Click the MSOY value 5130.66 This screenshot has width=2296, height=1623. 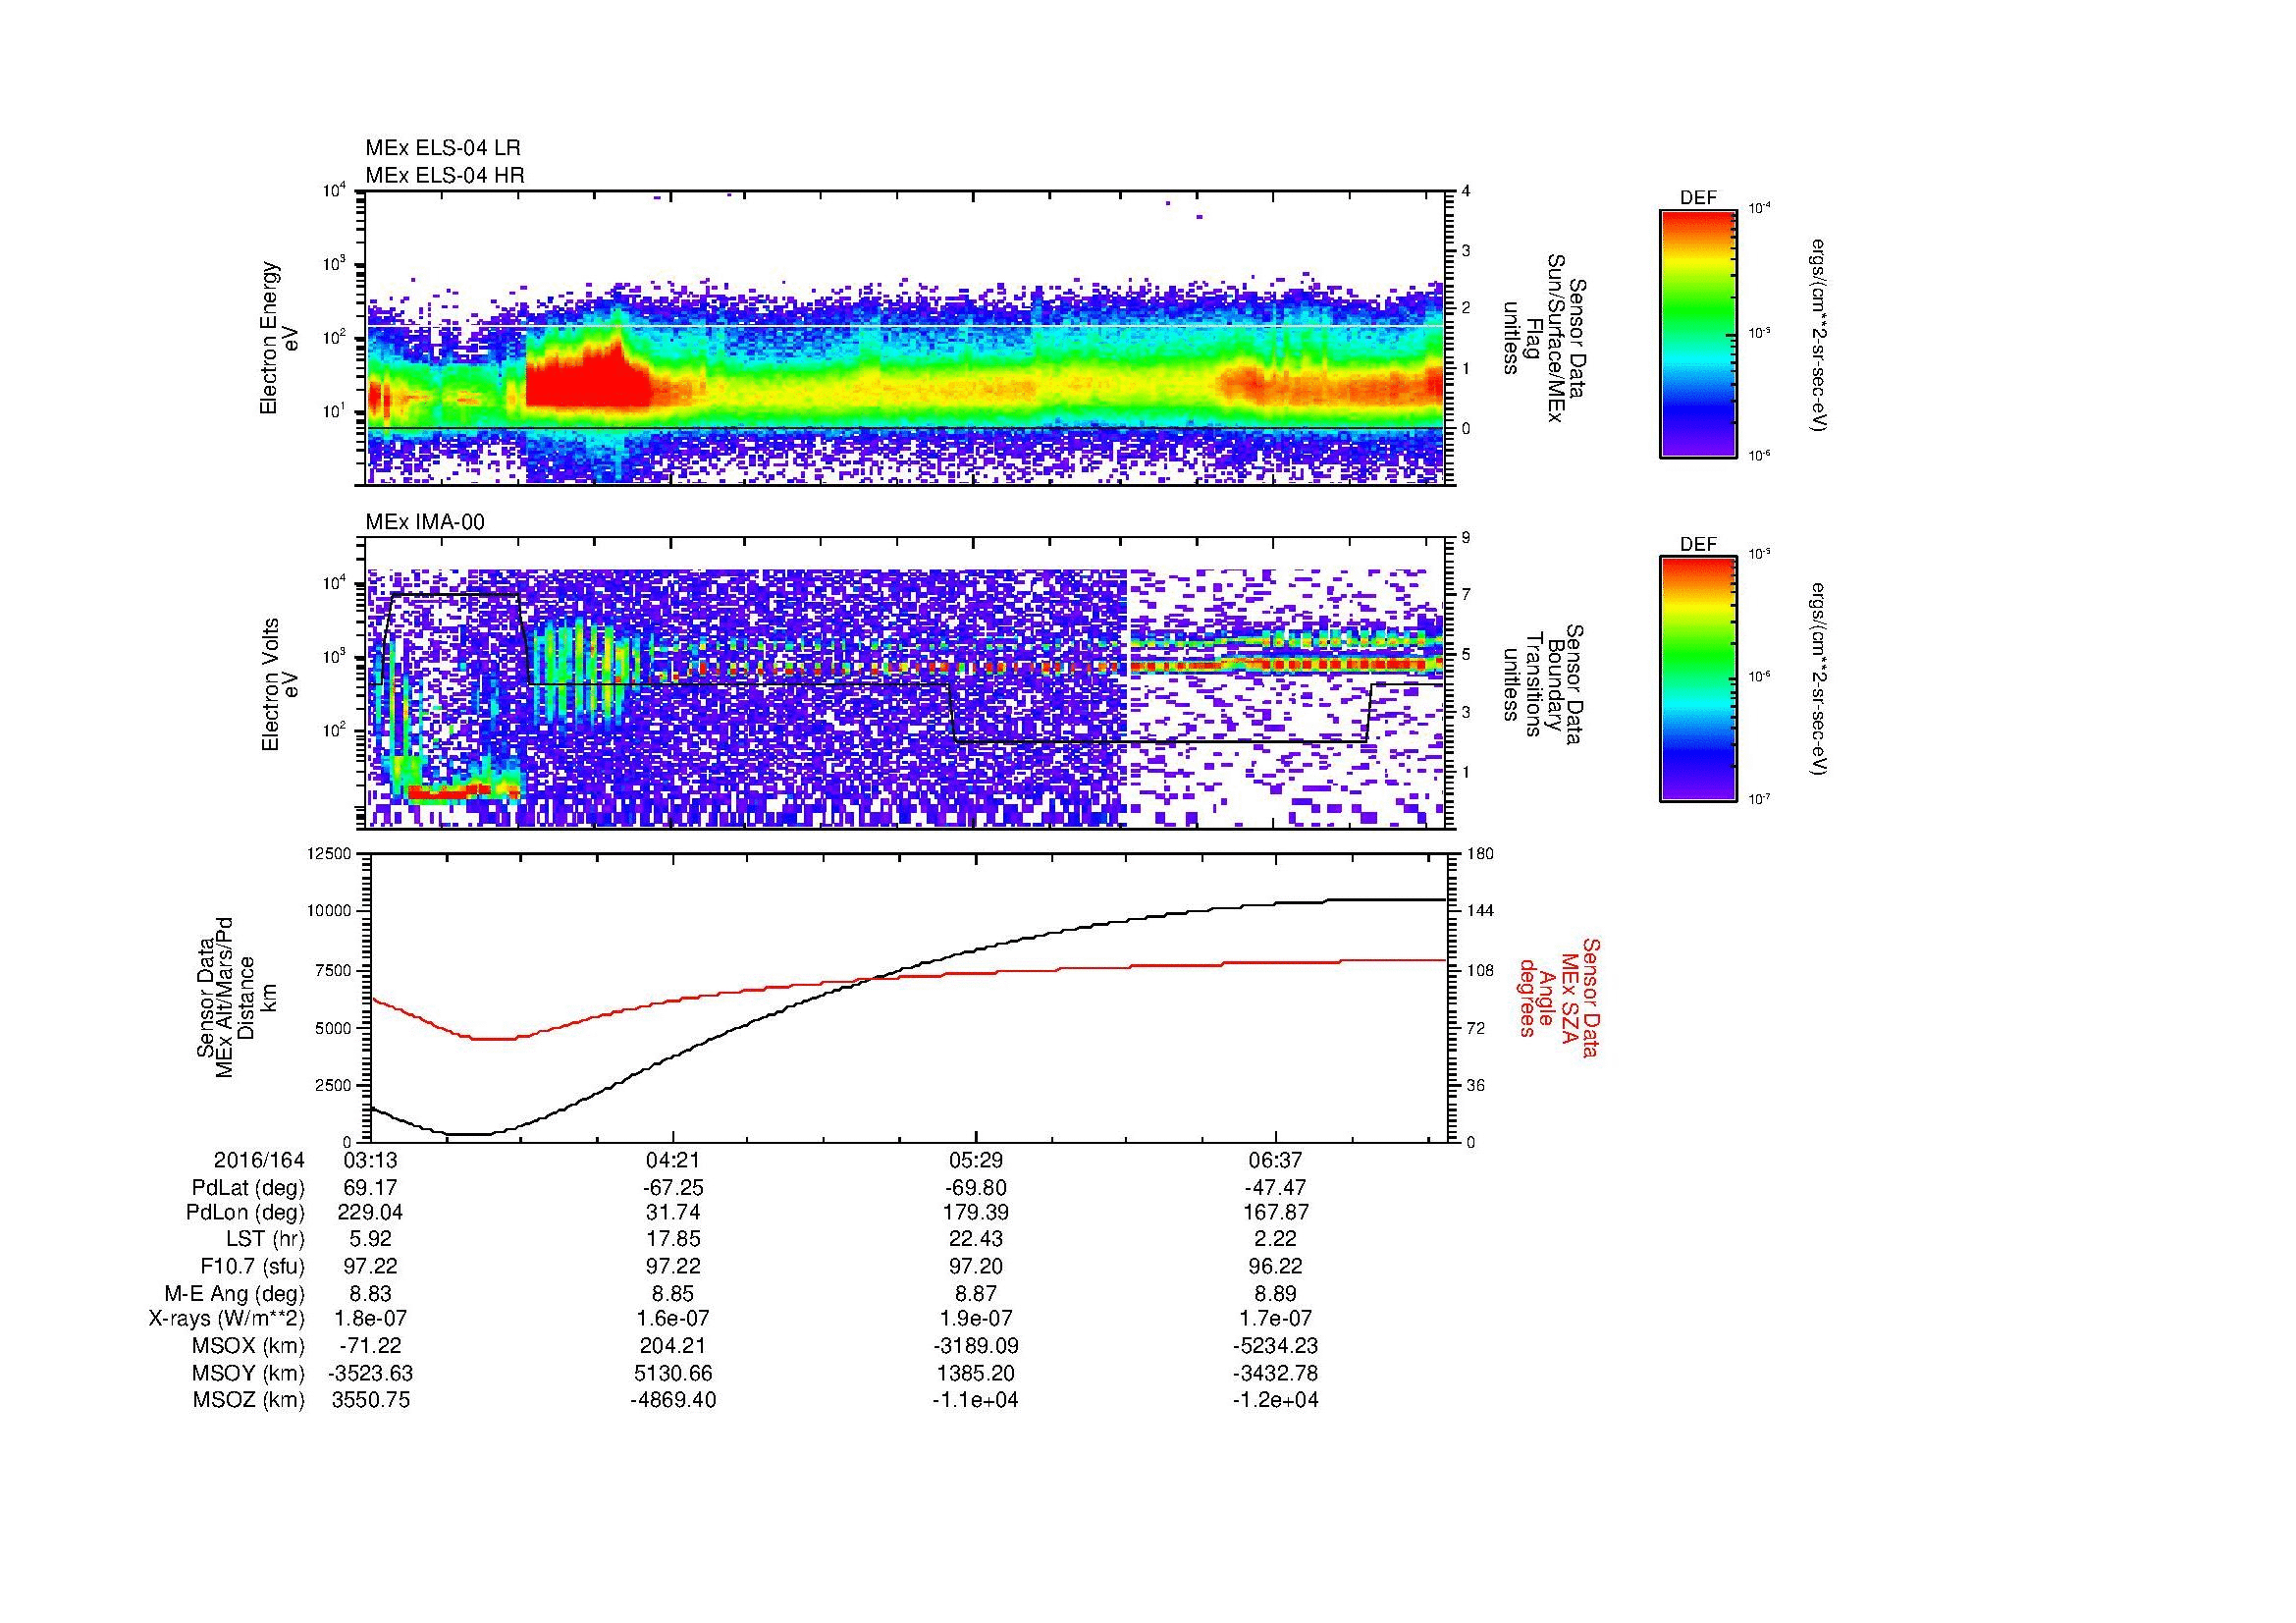pyautogui.click(x=673, y=1373)
